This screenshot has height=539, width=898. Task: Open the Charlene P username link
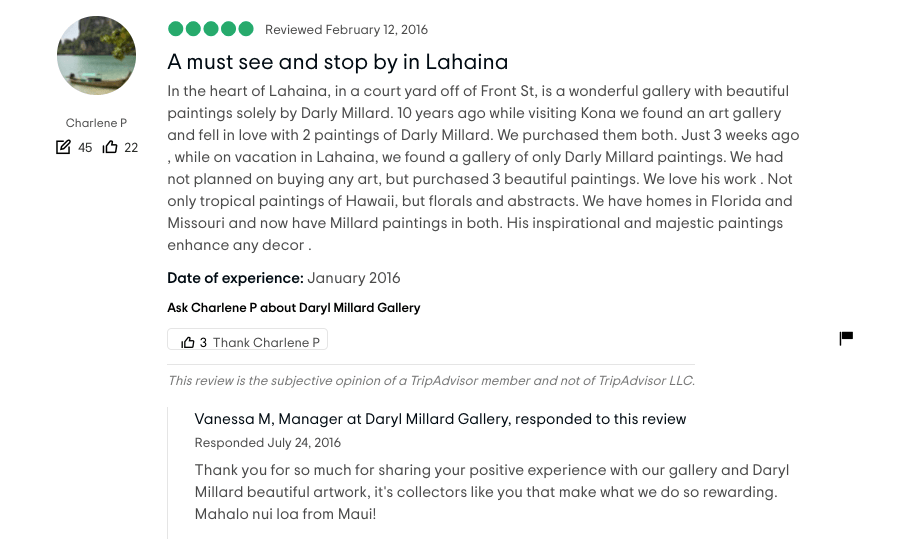click(96, 123)
